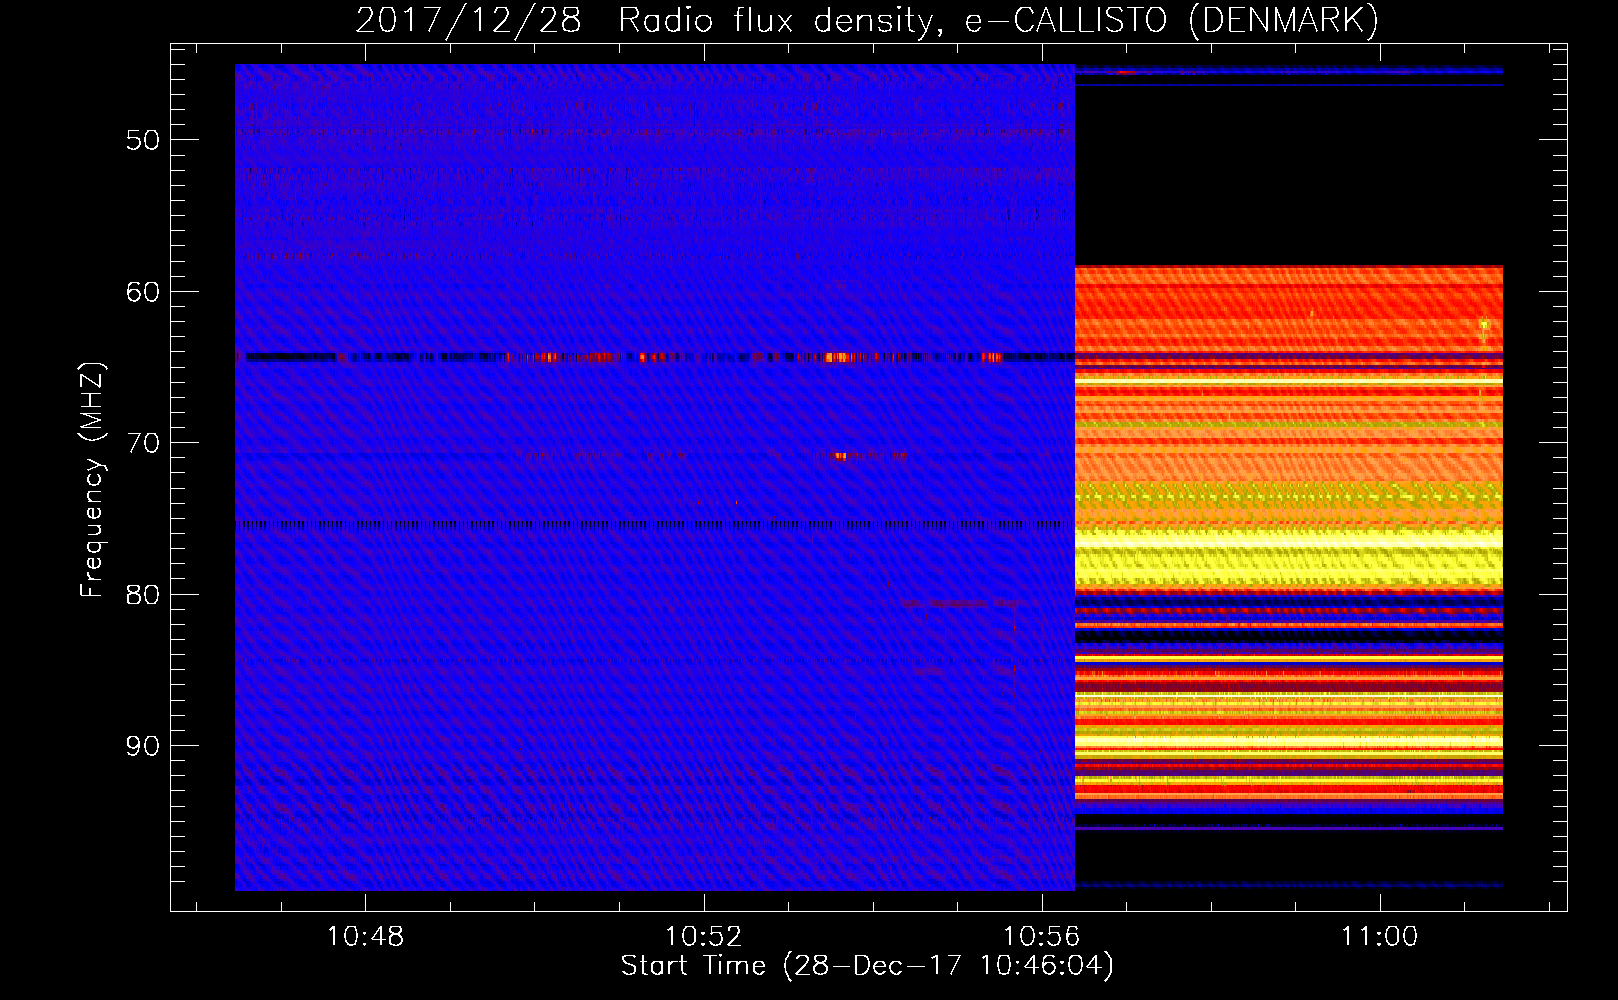Click the 50 frequency tick label
This screenshot has width=1618, height=1000.
coord(143,140)
